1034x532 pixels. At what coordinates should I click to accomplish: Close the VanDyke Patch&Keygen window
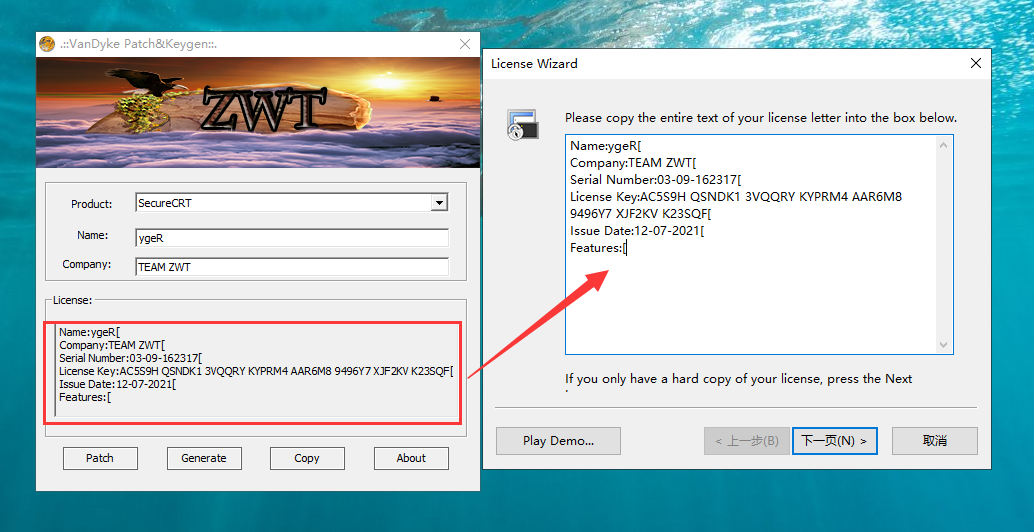coord(465,44)
